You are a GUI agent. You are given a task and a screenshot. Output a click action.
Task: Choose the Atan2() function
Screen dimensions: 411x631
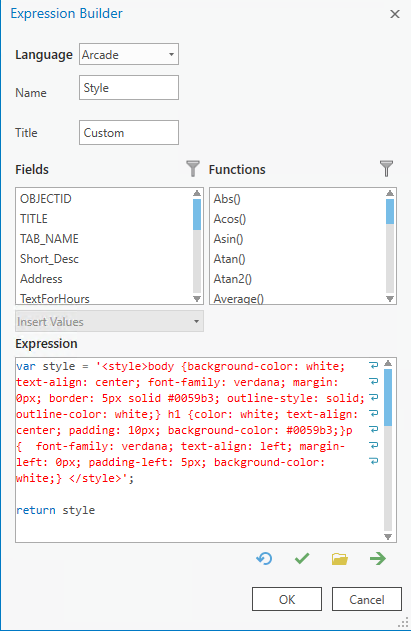[x=233, y=279]
